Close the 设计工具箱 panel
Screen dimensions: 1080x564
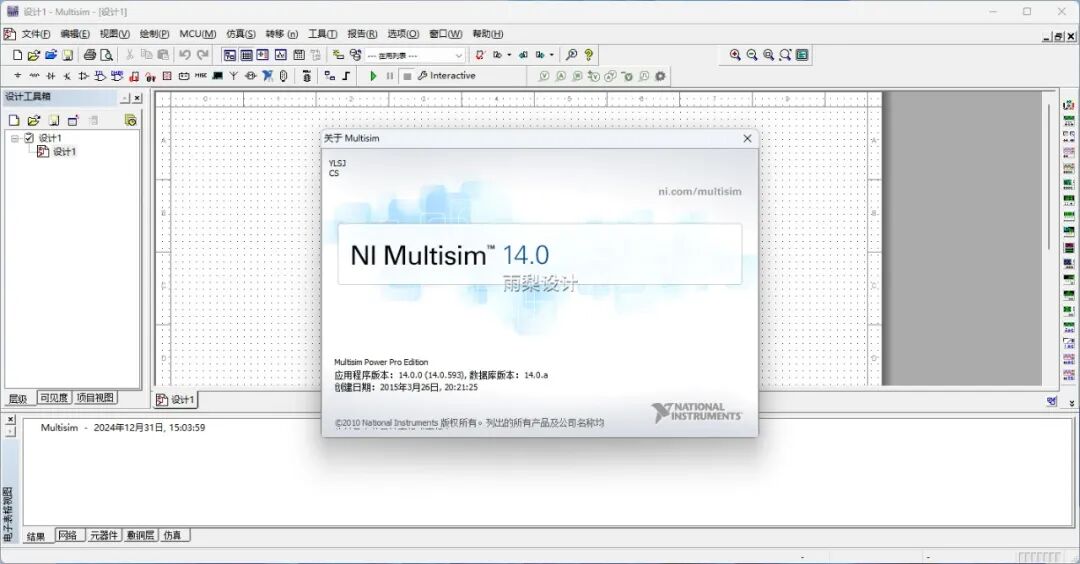137,98
